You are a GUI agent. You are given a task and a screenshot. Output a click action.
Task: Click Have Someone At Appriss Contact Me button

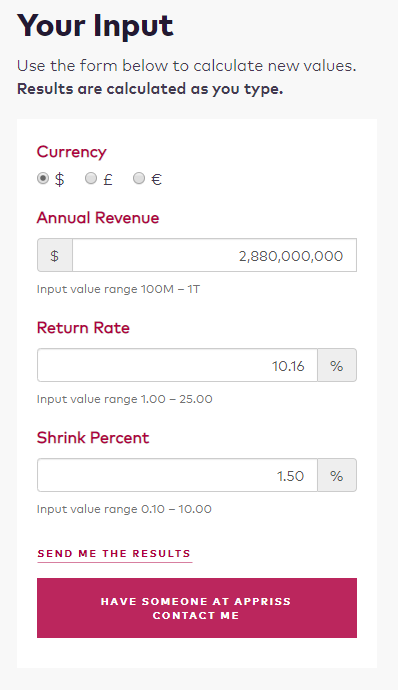pyautogui.click(x=197, y=608)
